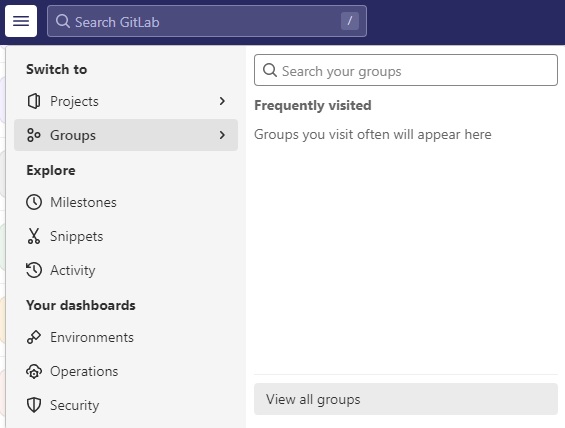Image resolution: width=565 pixels, height=428 pixels.
Task: Click the slash shortcut badge in search bar
Action: (x=350, y=21)
